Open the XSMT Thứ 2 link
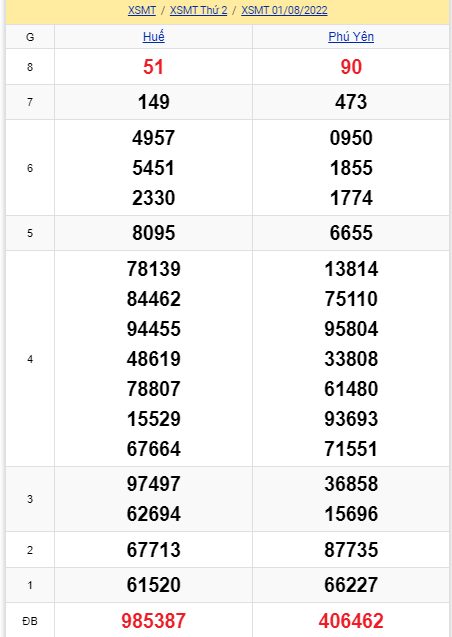Image resolution: width=452 pixels, height=637 pixels. (x=199, y=10)
